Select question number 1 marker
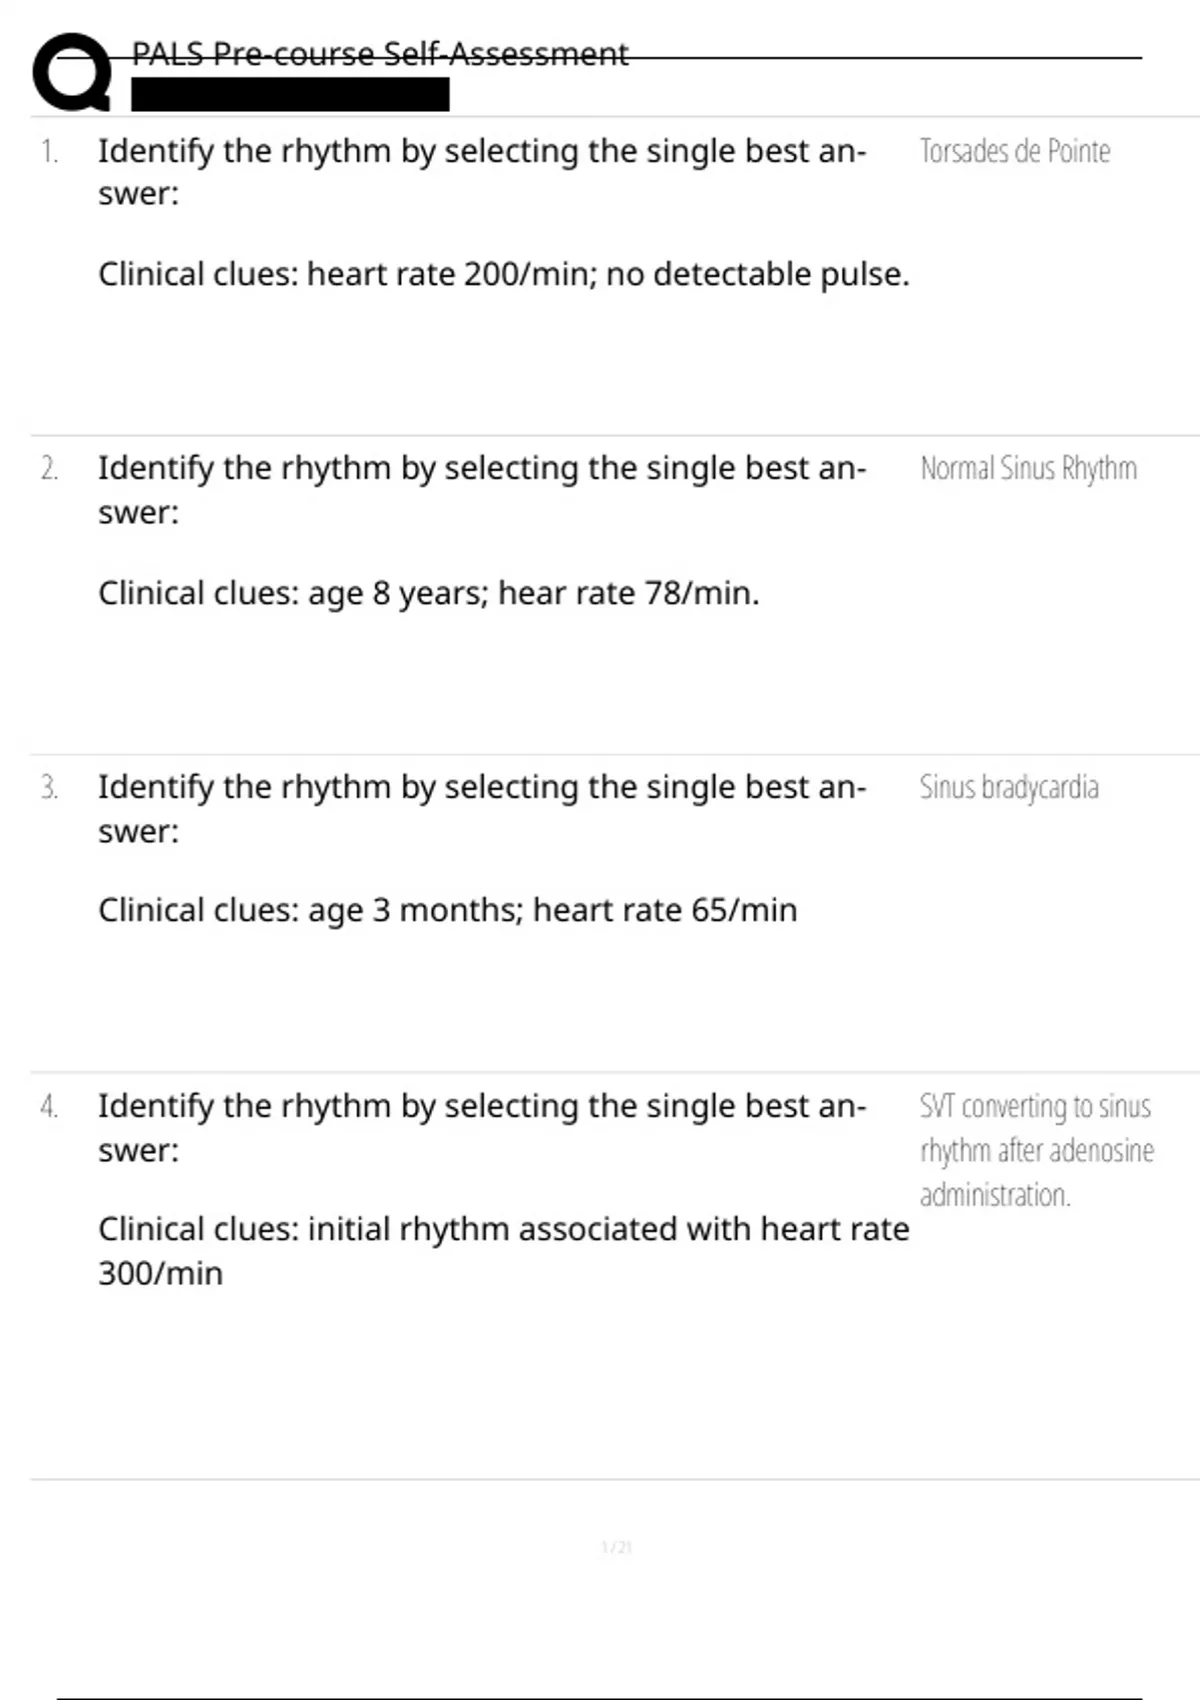The width and height of the screenshot is (1200, 1700). click(49, 152)
